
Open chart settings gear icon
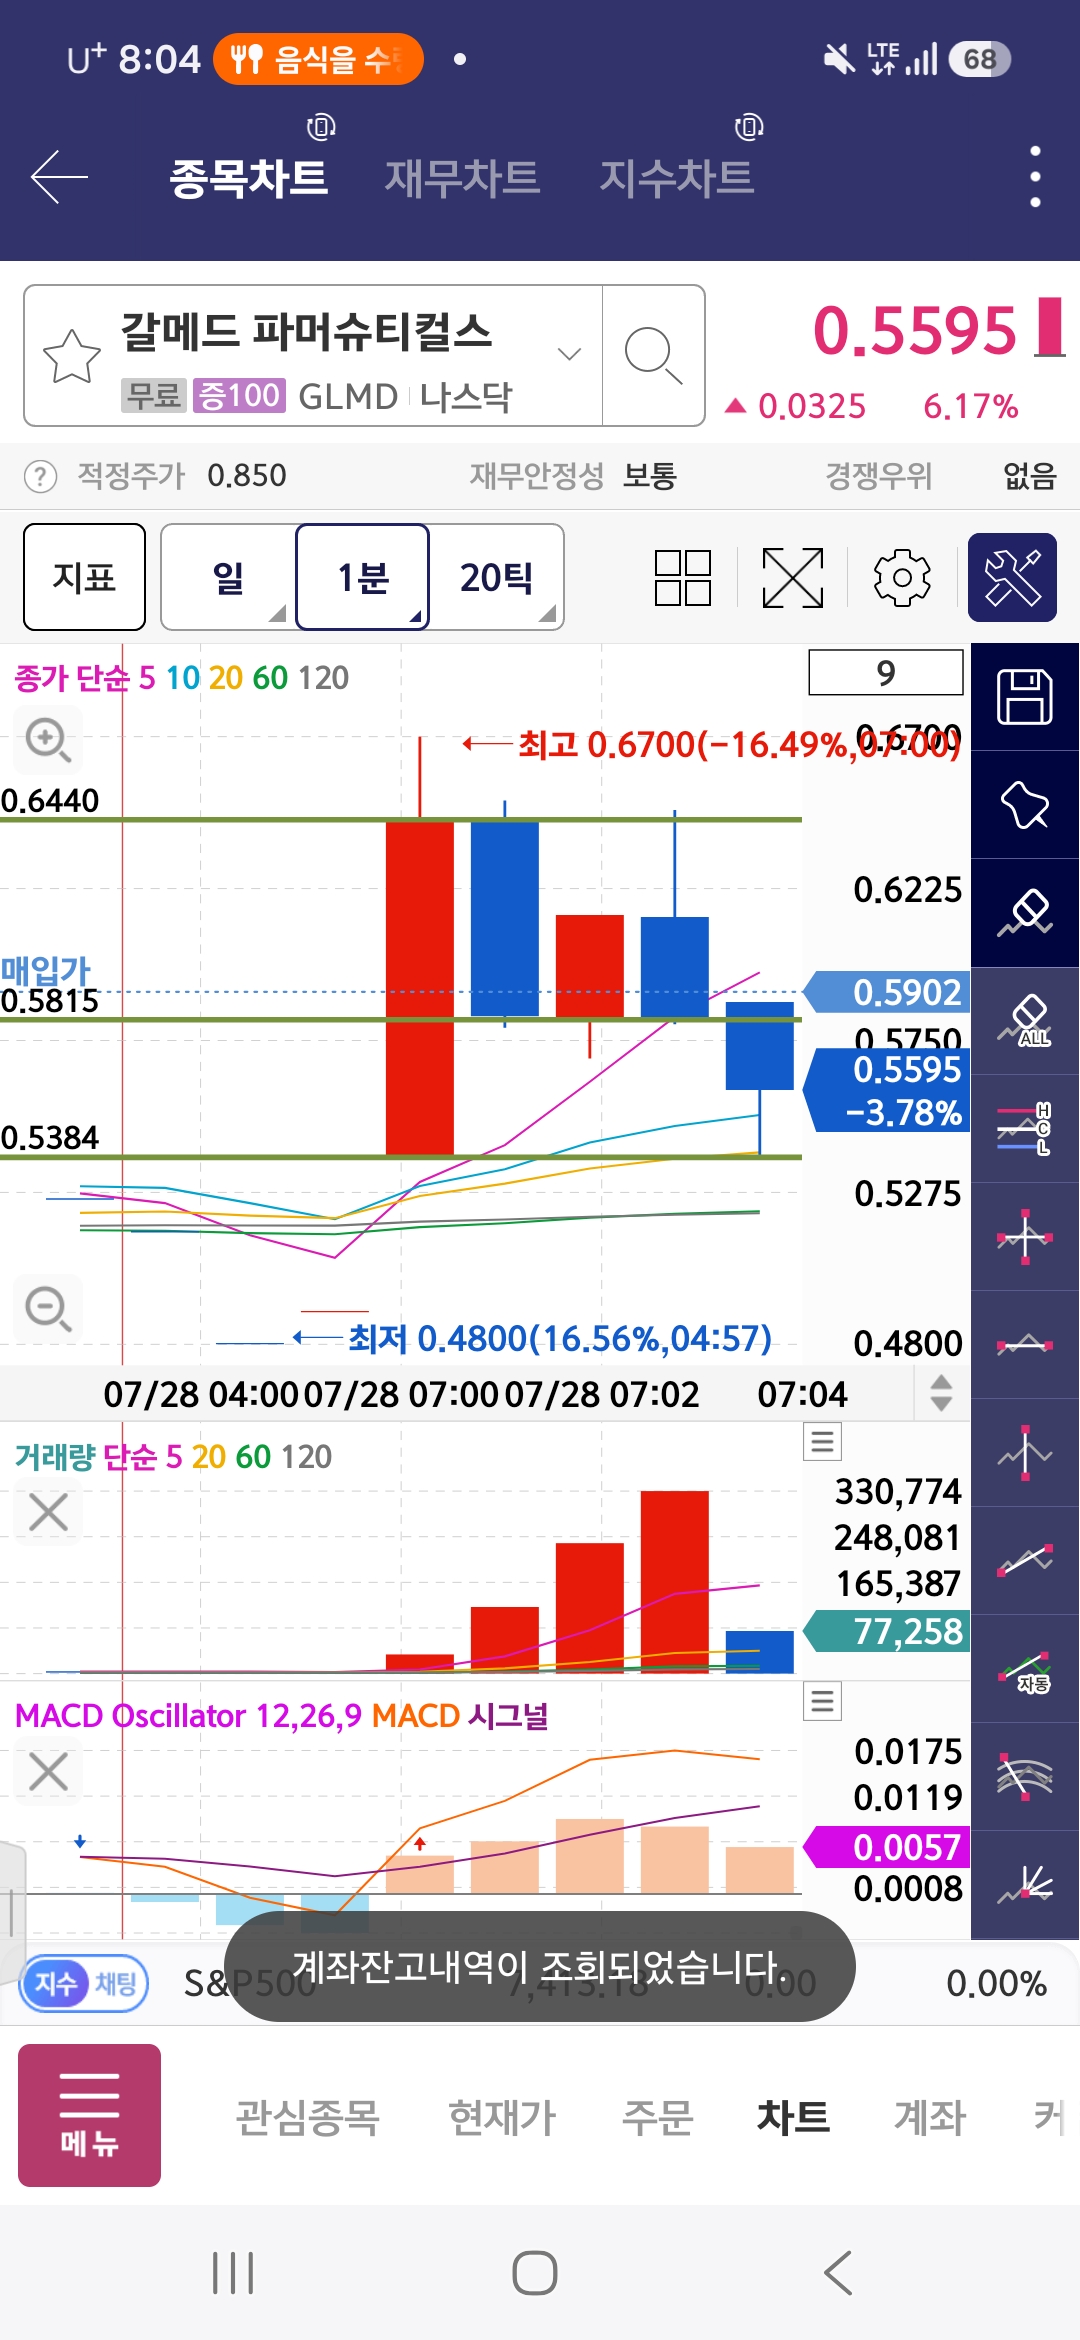(x=902, y=577)
